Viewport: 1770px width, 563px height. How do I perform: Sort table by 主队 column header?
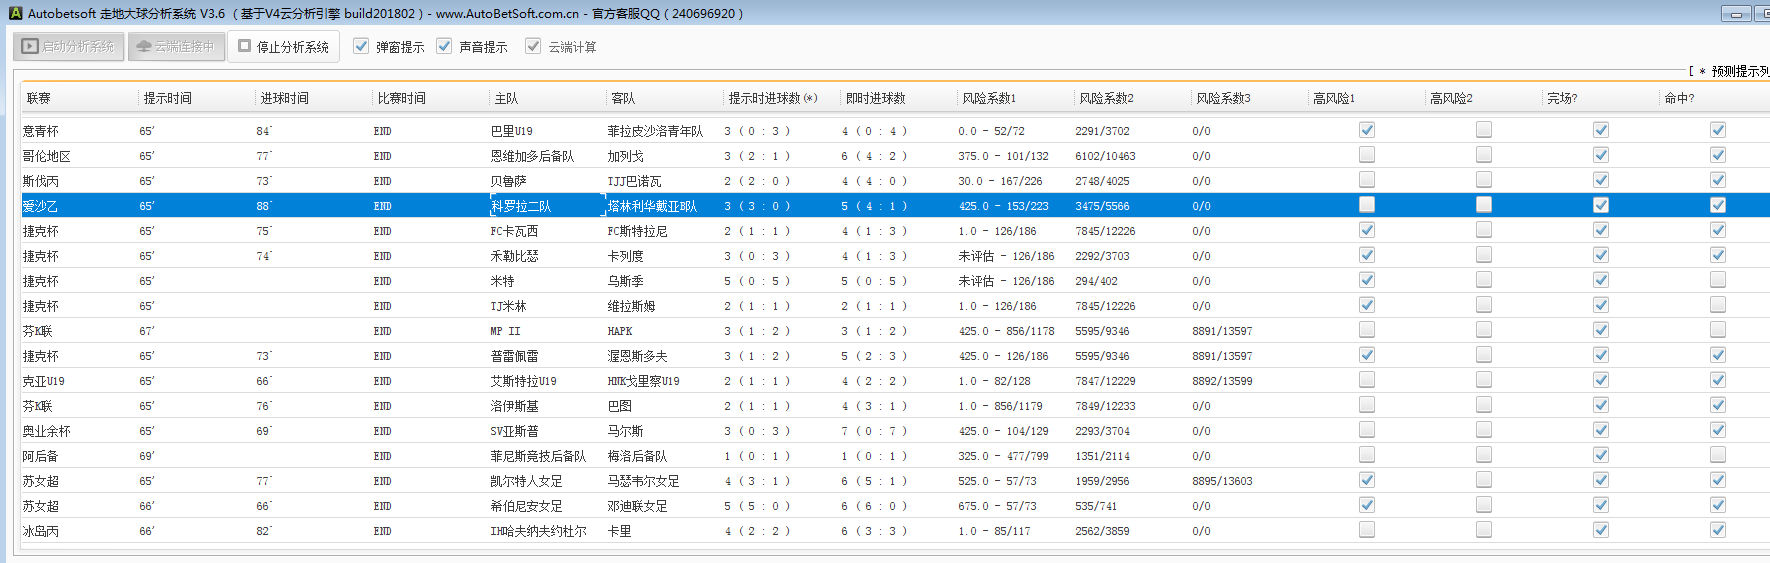pyautogui.click(x=507, y=98)
